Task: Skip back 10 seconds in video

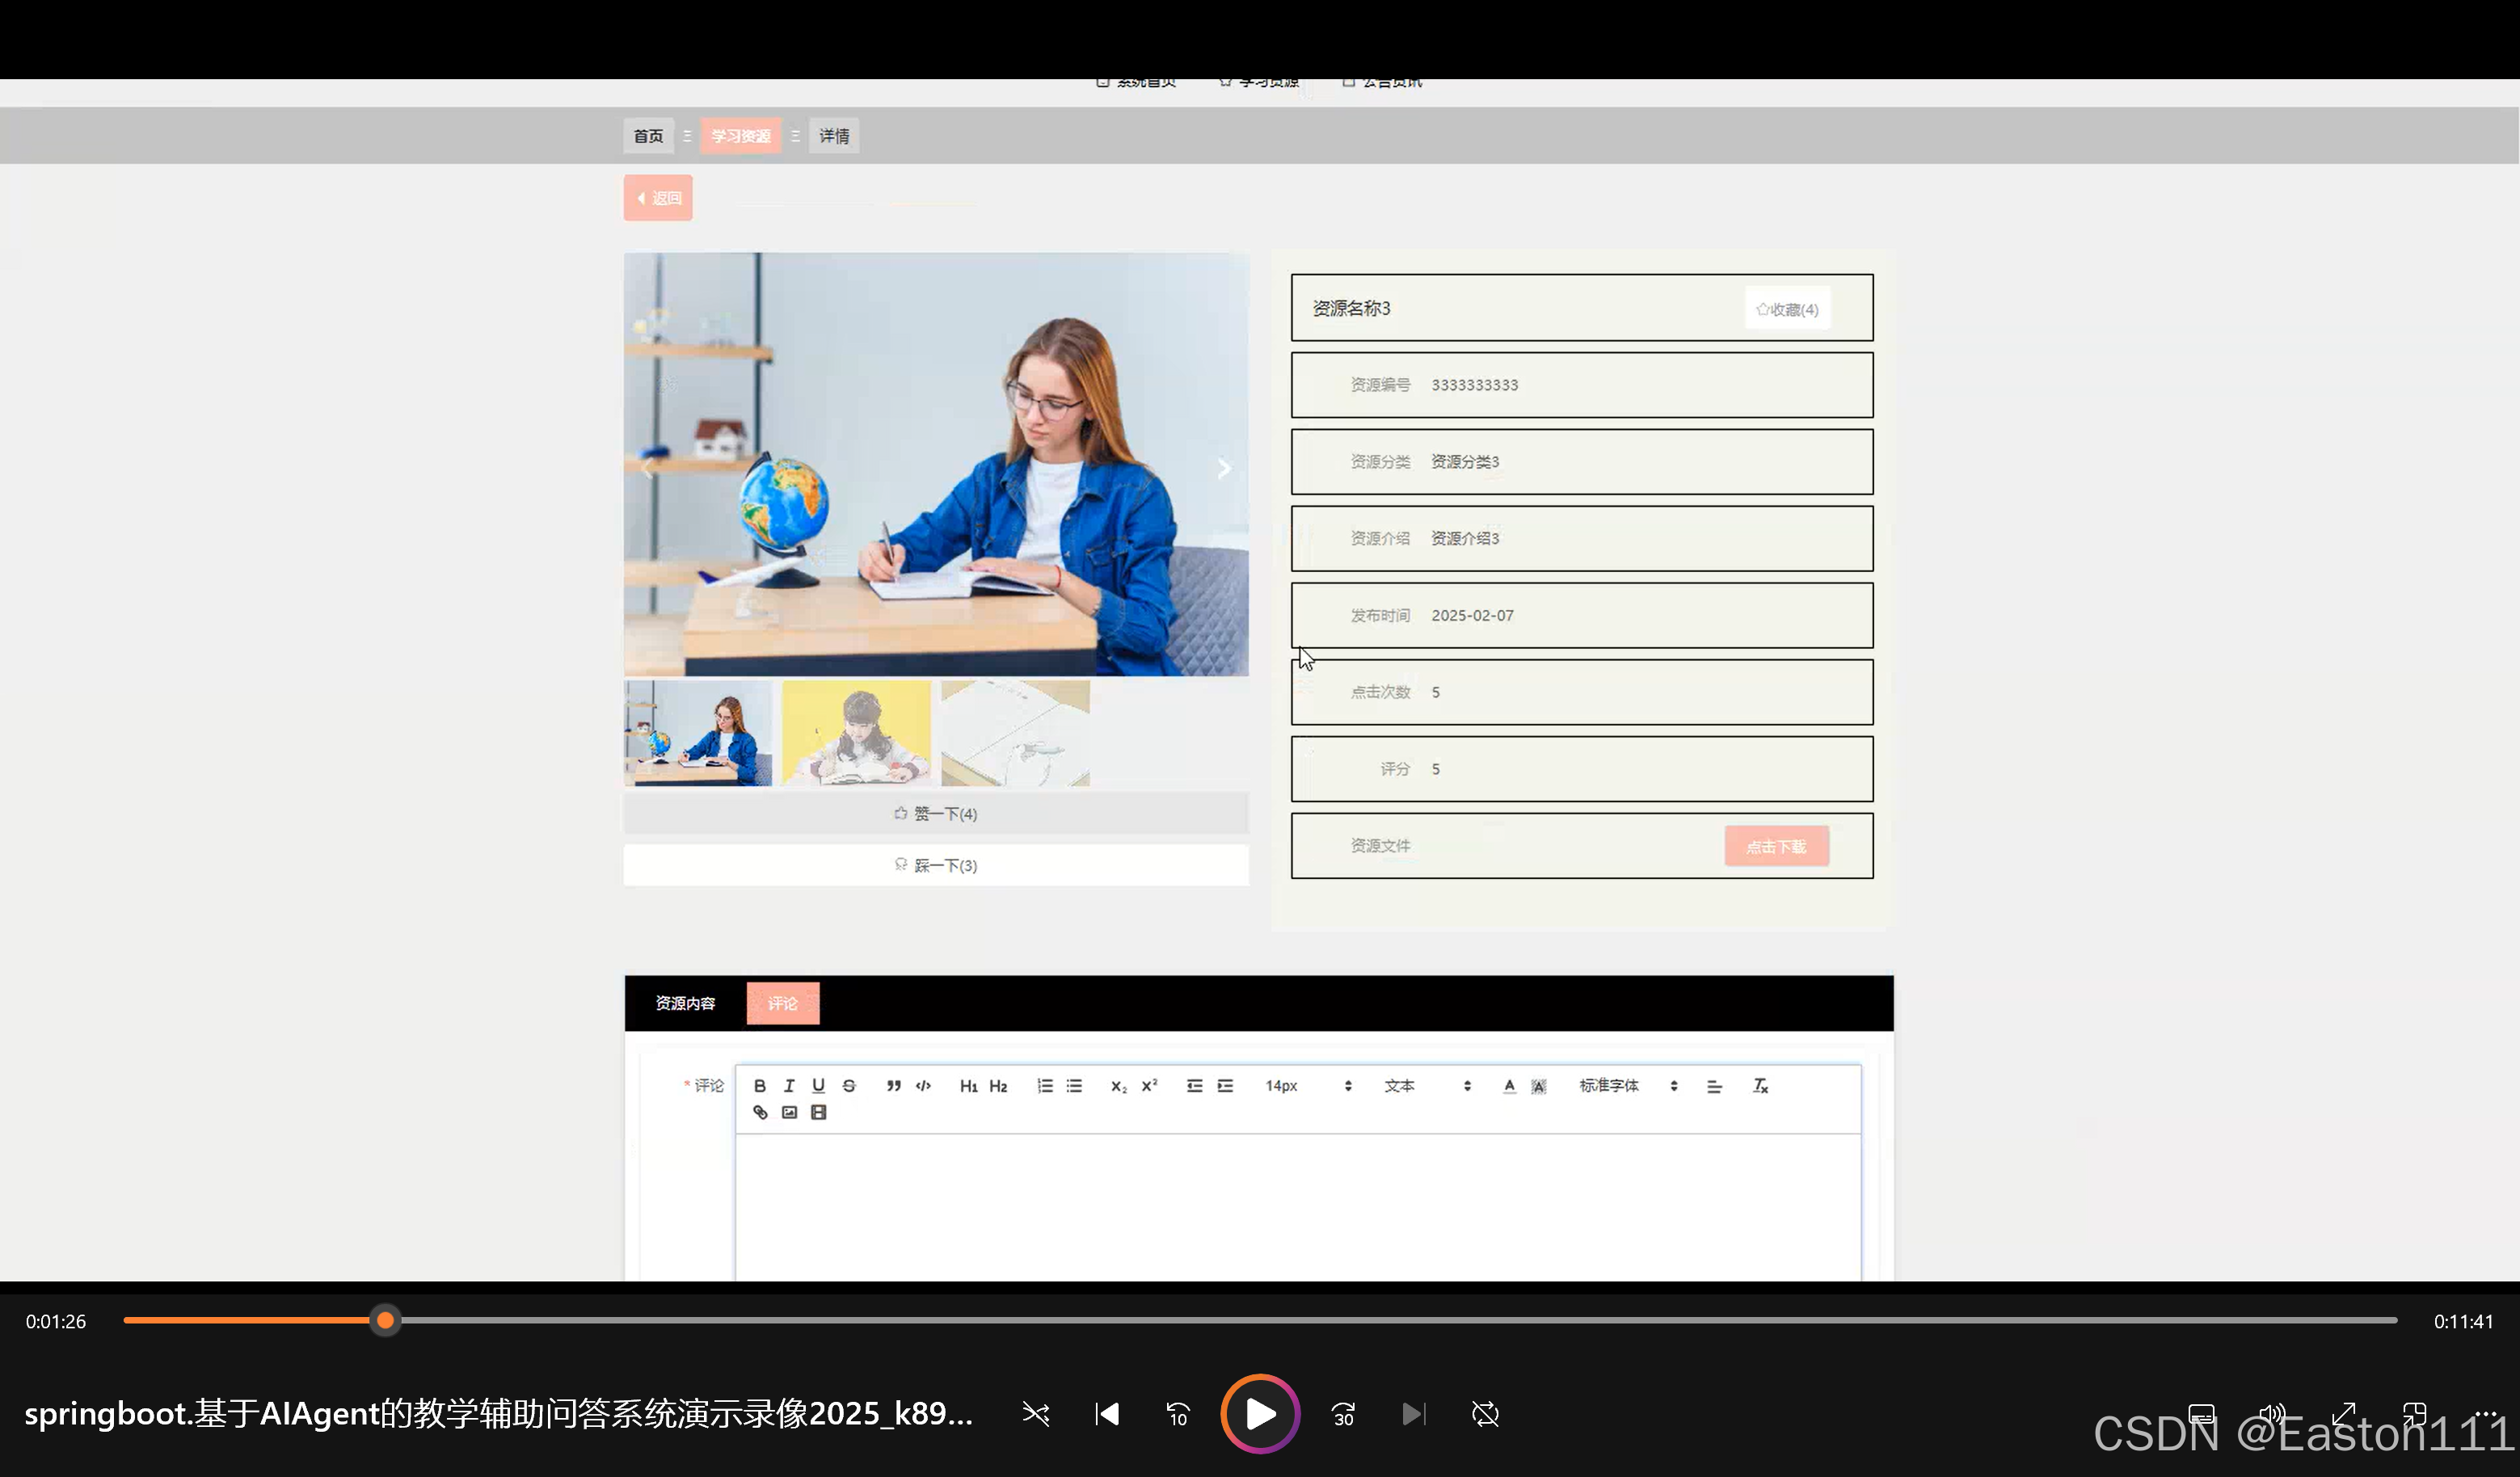Action: coord(1178,1414)
